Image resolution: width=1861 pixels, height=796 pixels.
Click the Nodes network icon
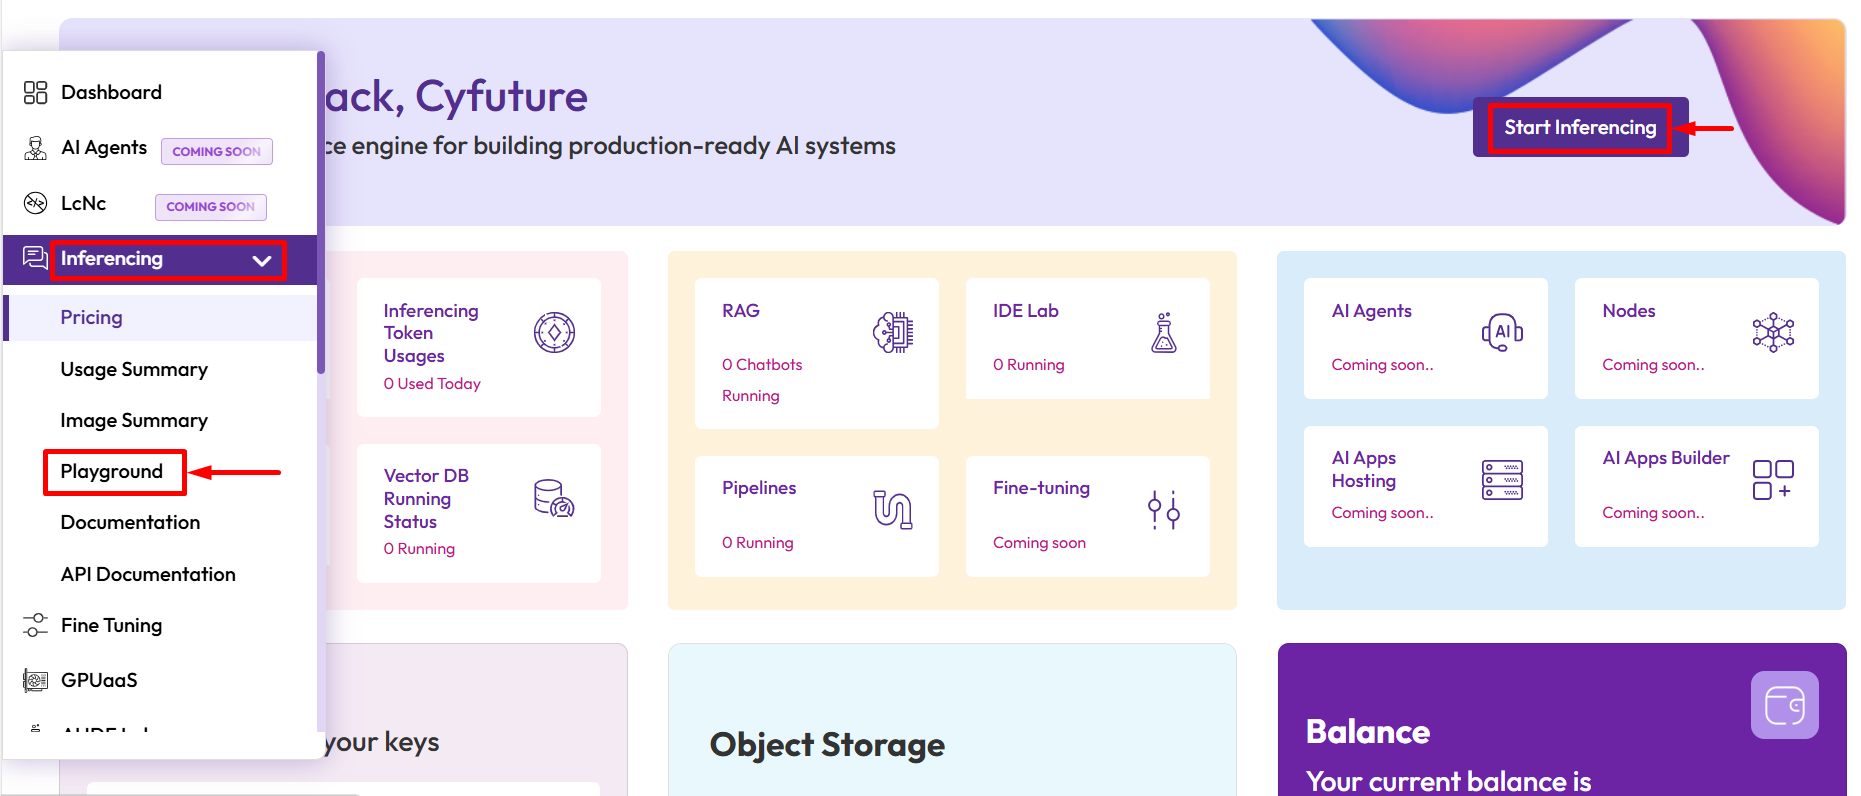1772,332
